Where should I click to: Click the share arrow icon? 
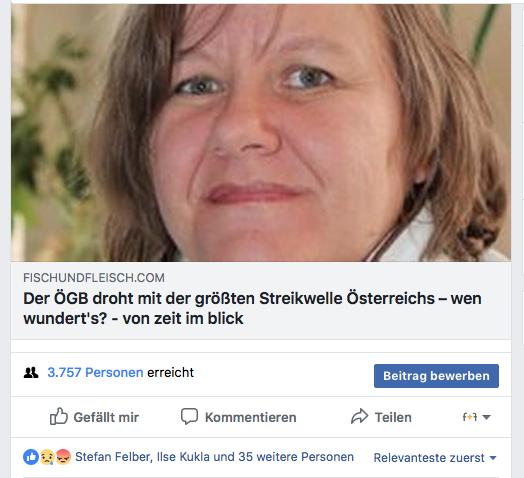pyautogui.click(x=359, y=416)
